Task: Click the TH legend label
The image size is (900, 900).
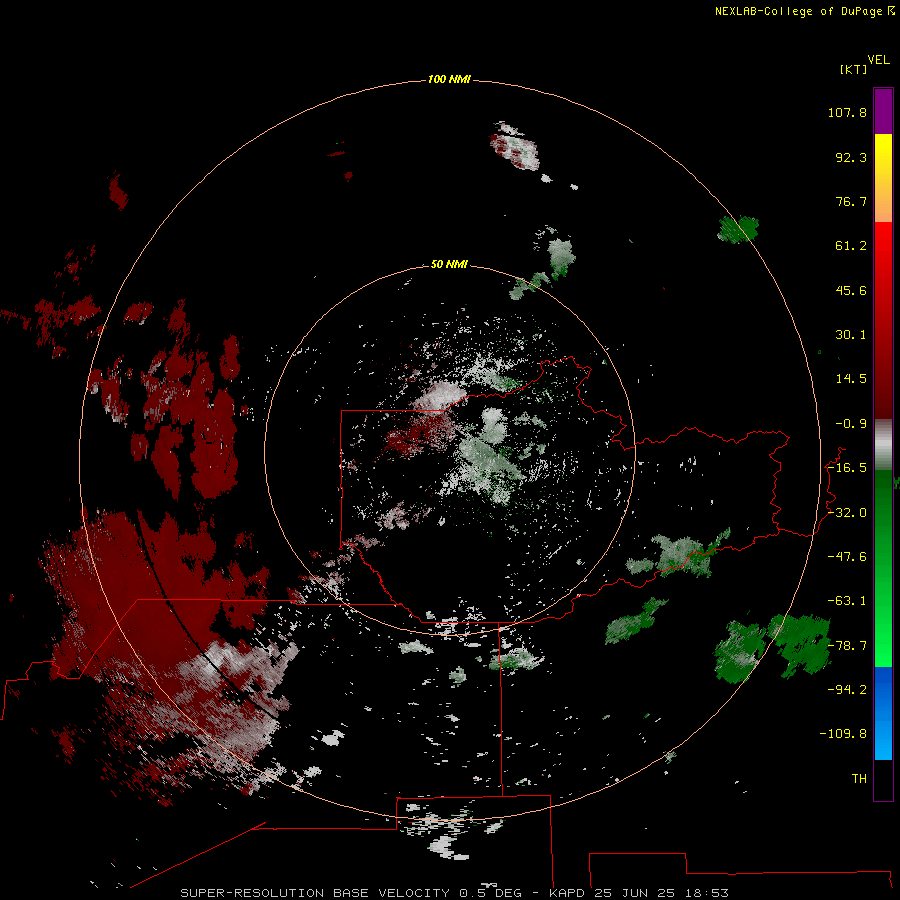Action: click(859, 779)
